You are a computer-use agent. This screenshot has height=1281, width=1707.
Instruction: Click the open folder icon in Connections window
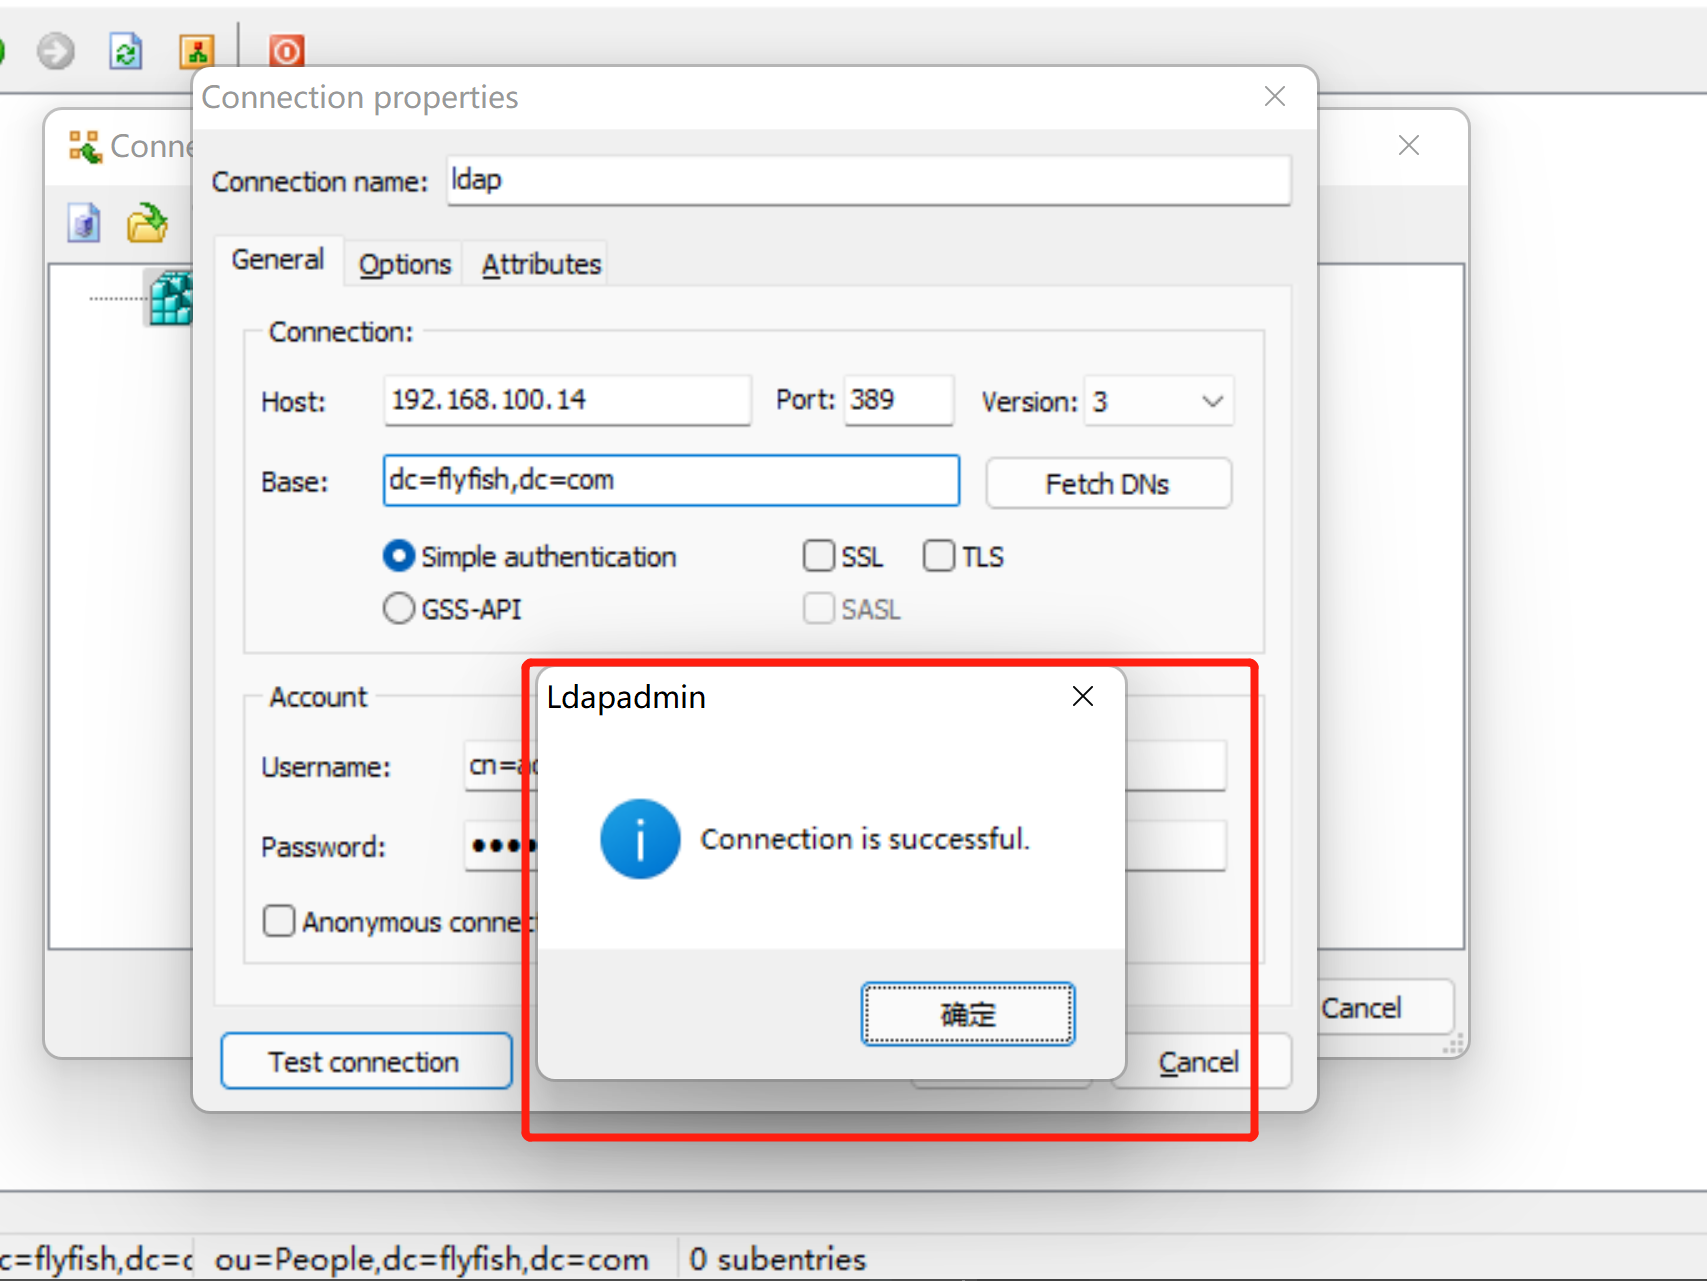147,222
